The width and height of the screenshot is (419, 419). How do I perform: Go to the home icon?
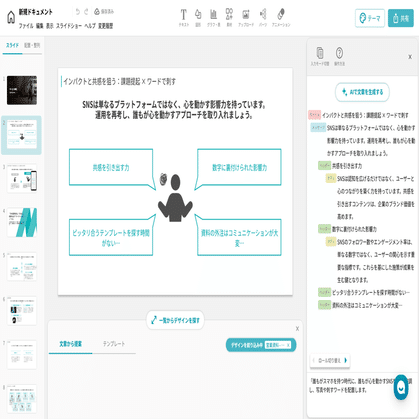point(11,17)
